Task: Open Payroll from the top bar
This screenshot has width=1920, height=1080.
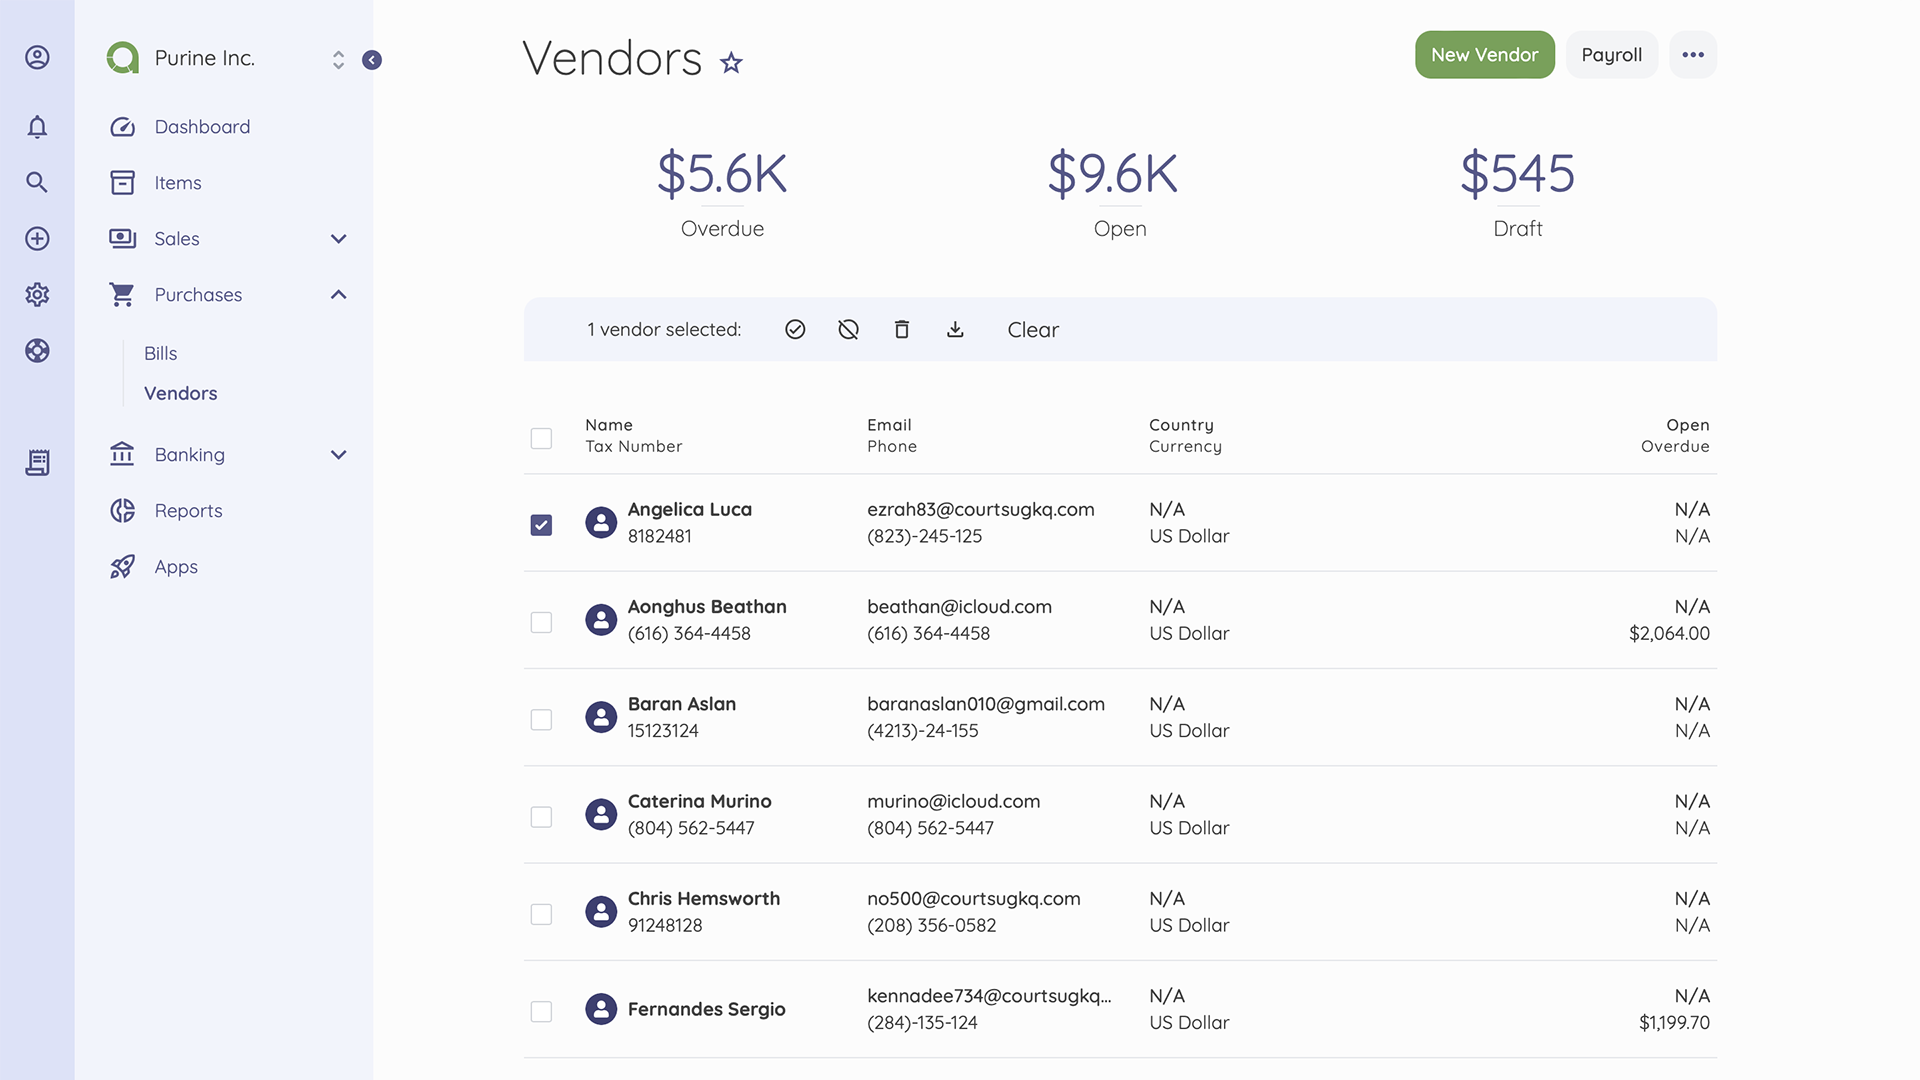Action: pyautogui.click(x=1611, y=55)
